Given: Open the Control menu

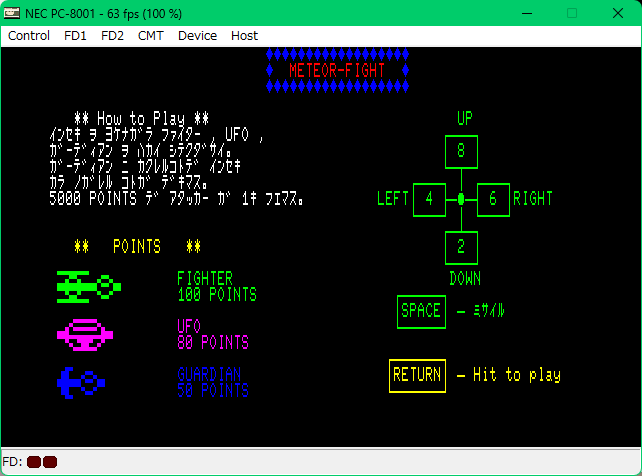Looking at the screenshot, I should [x=29, y=36].
